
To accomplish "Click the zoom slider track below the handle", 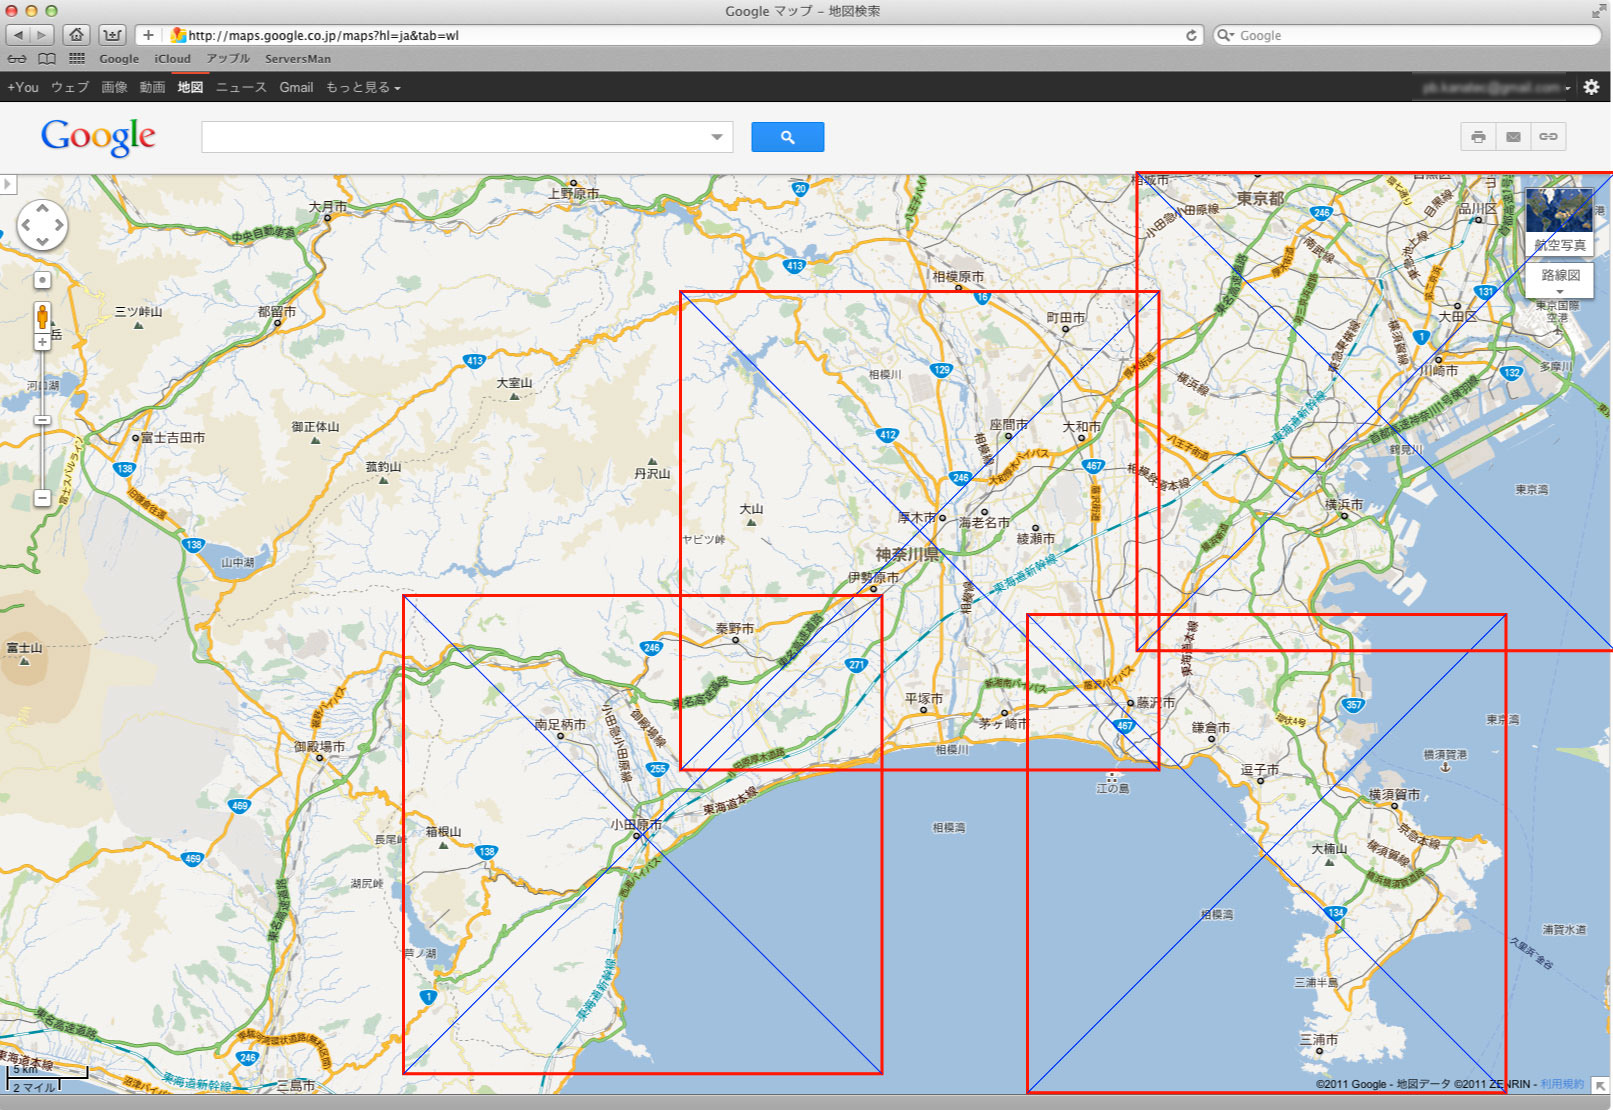I will tap(42, 458).
